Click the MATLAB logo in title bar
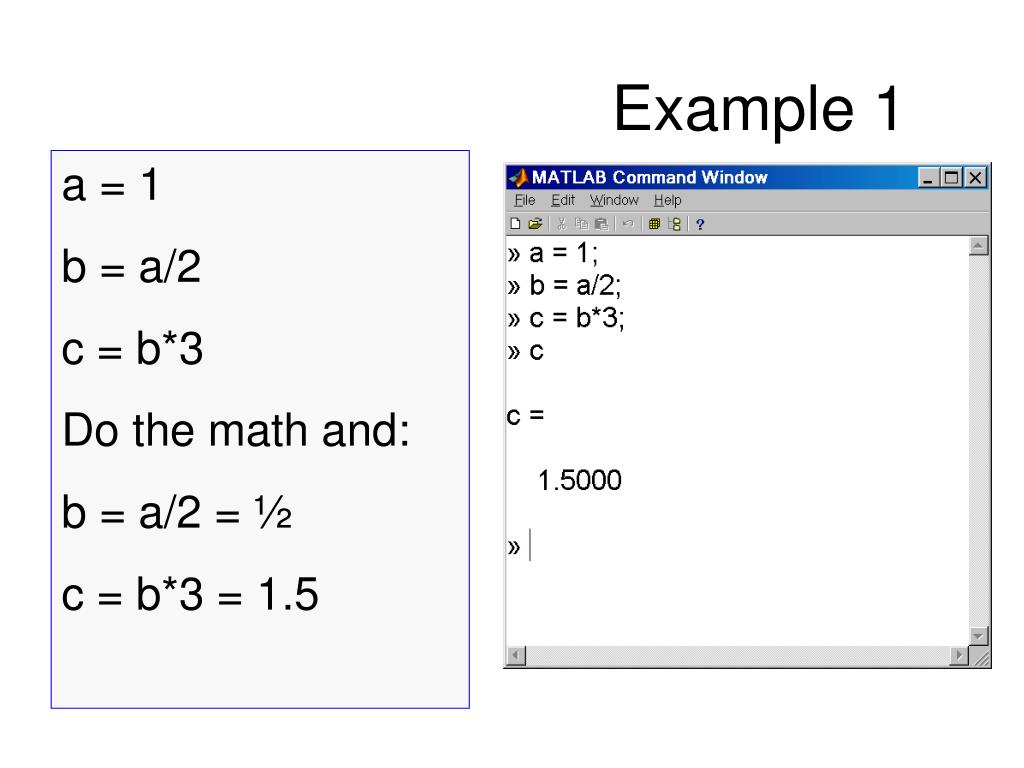 pos(519,177)
